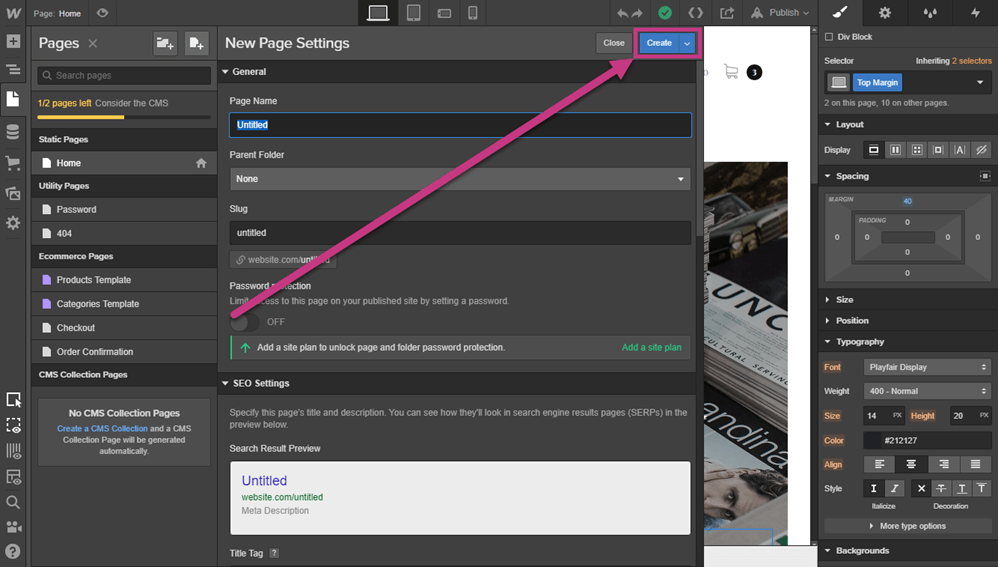This screenshot has height=567, width=999.
Task: Open the cart icon on canvas
Action: (x=731, y=72)
